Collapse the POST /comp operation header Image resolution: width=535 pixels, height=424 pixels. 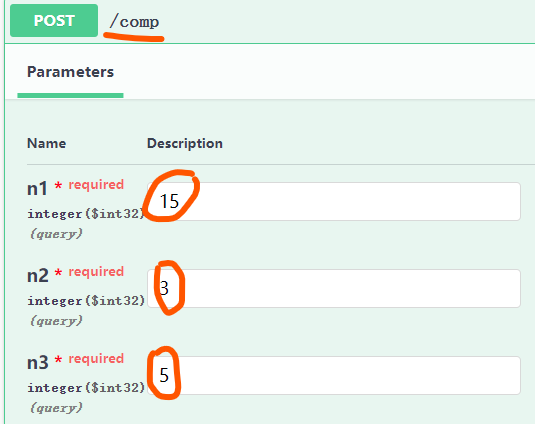pos(270,21)
